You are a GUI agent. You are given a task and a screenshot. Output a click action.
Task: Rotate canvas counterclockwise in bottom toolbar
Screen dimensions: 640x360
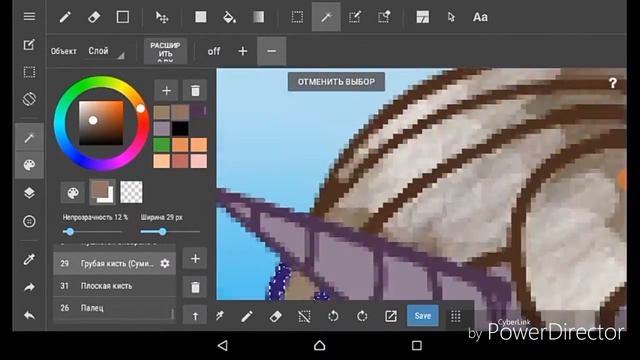(333, 316)
